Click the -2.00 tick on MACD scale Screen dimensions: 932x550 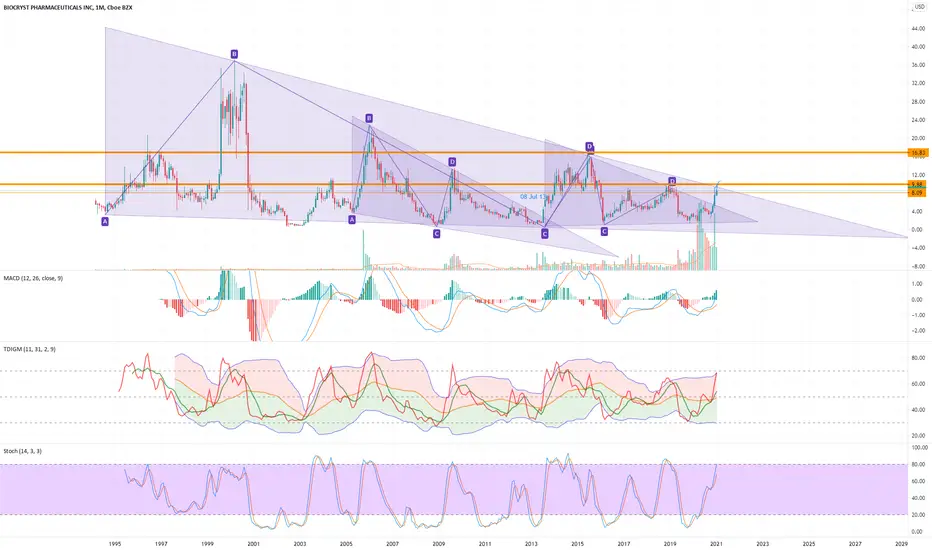tap(918, 331)
